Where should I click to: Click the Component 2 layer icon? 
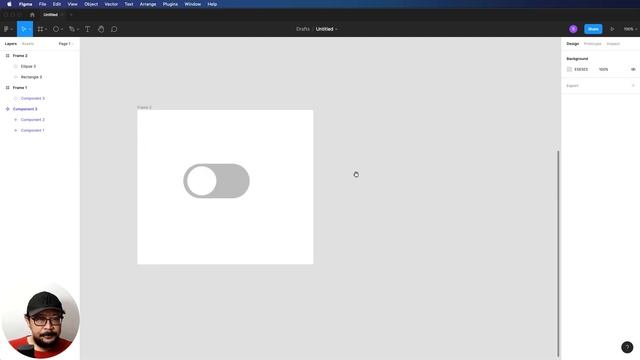tap(16, 120)
